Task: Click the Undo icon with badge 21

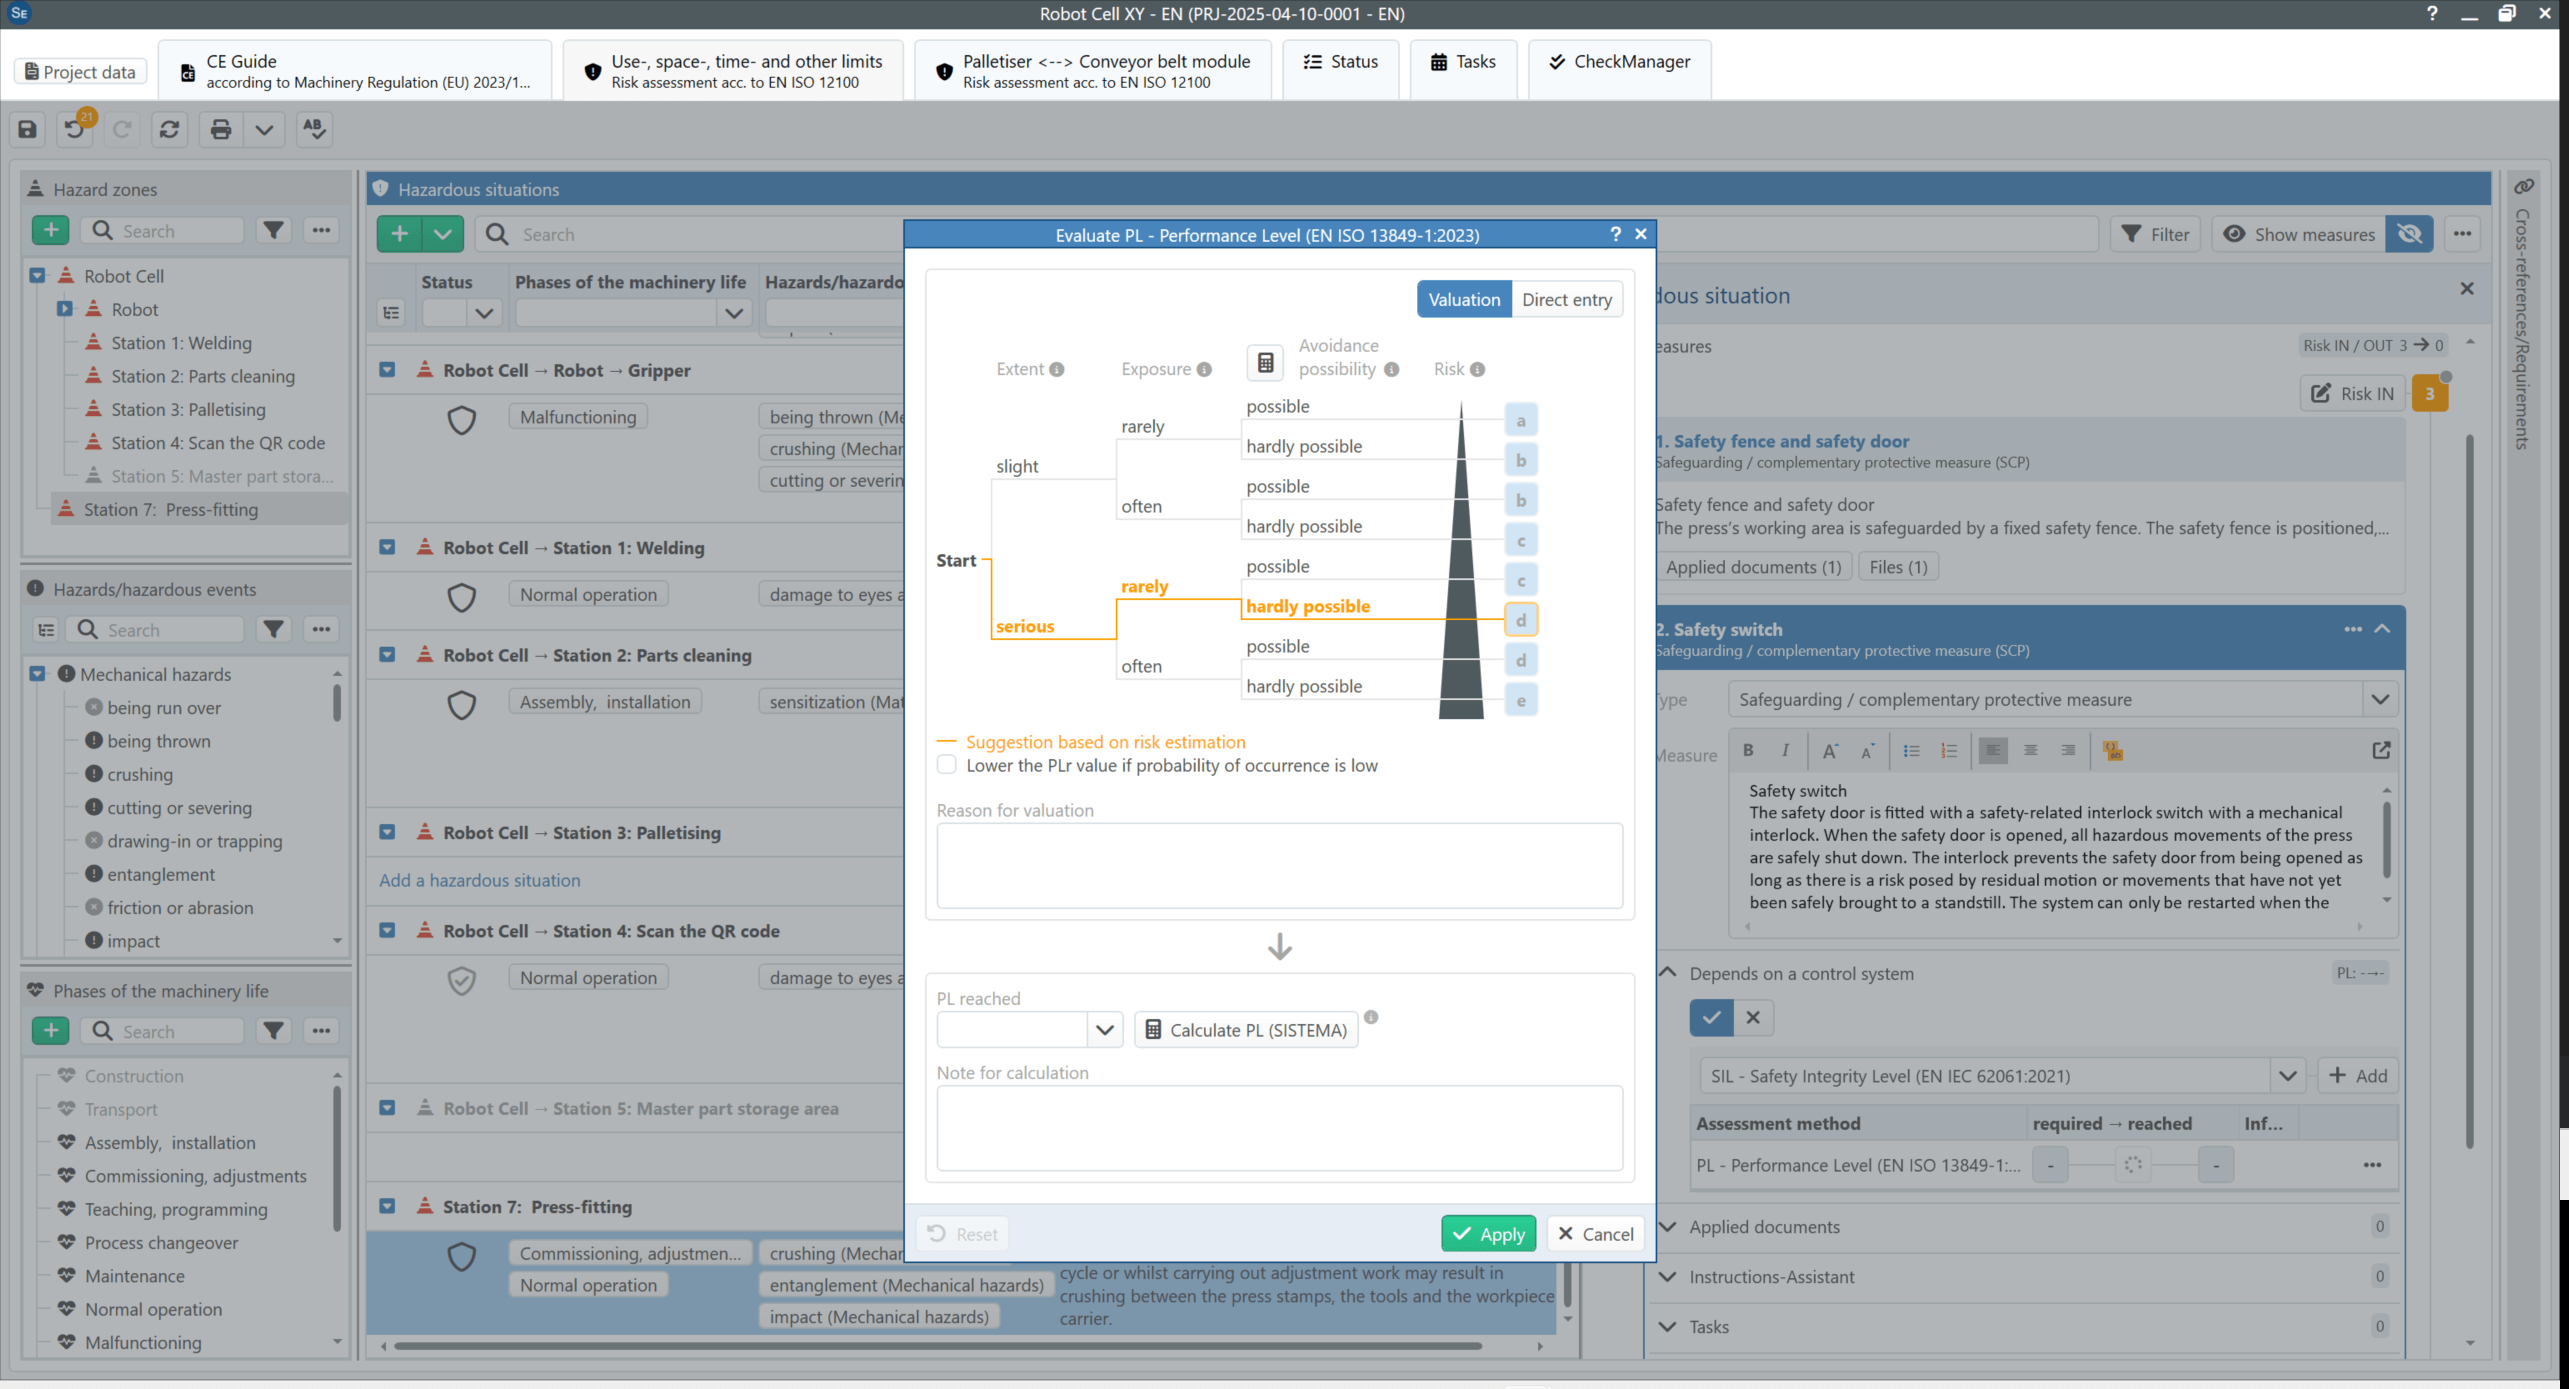Action: [x=76, y=129]
